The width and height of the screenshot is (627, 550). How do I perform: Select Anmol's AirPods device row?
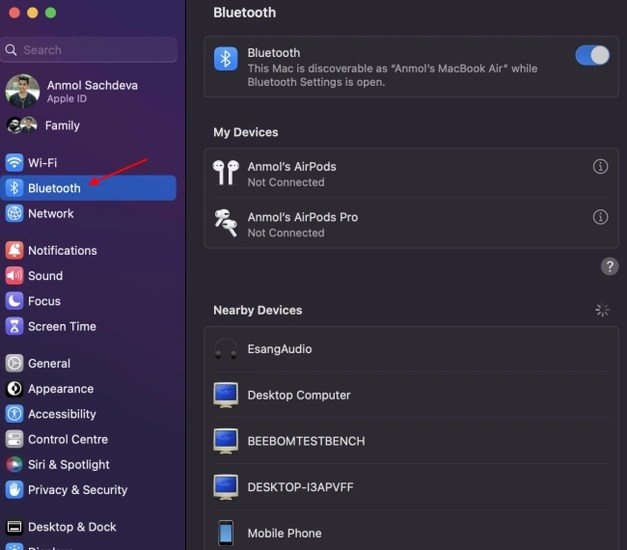point(411,174)
